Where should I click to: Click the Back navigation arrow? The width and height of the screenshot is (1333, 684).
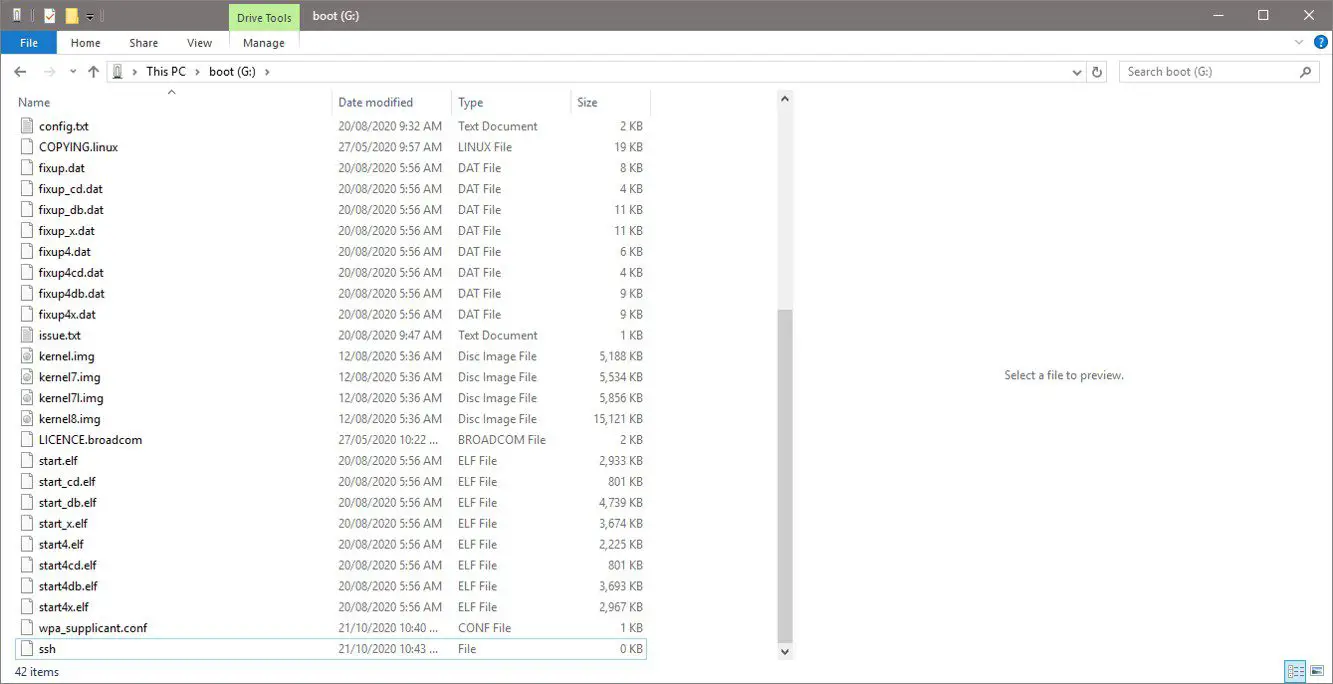pos(20,72)
